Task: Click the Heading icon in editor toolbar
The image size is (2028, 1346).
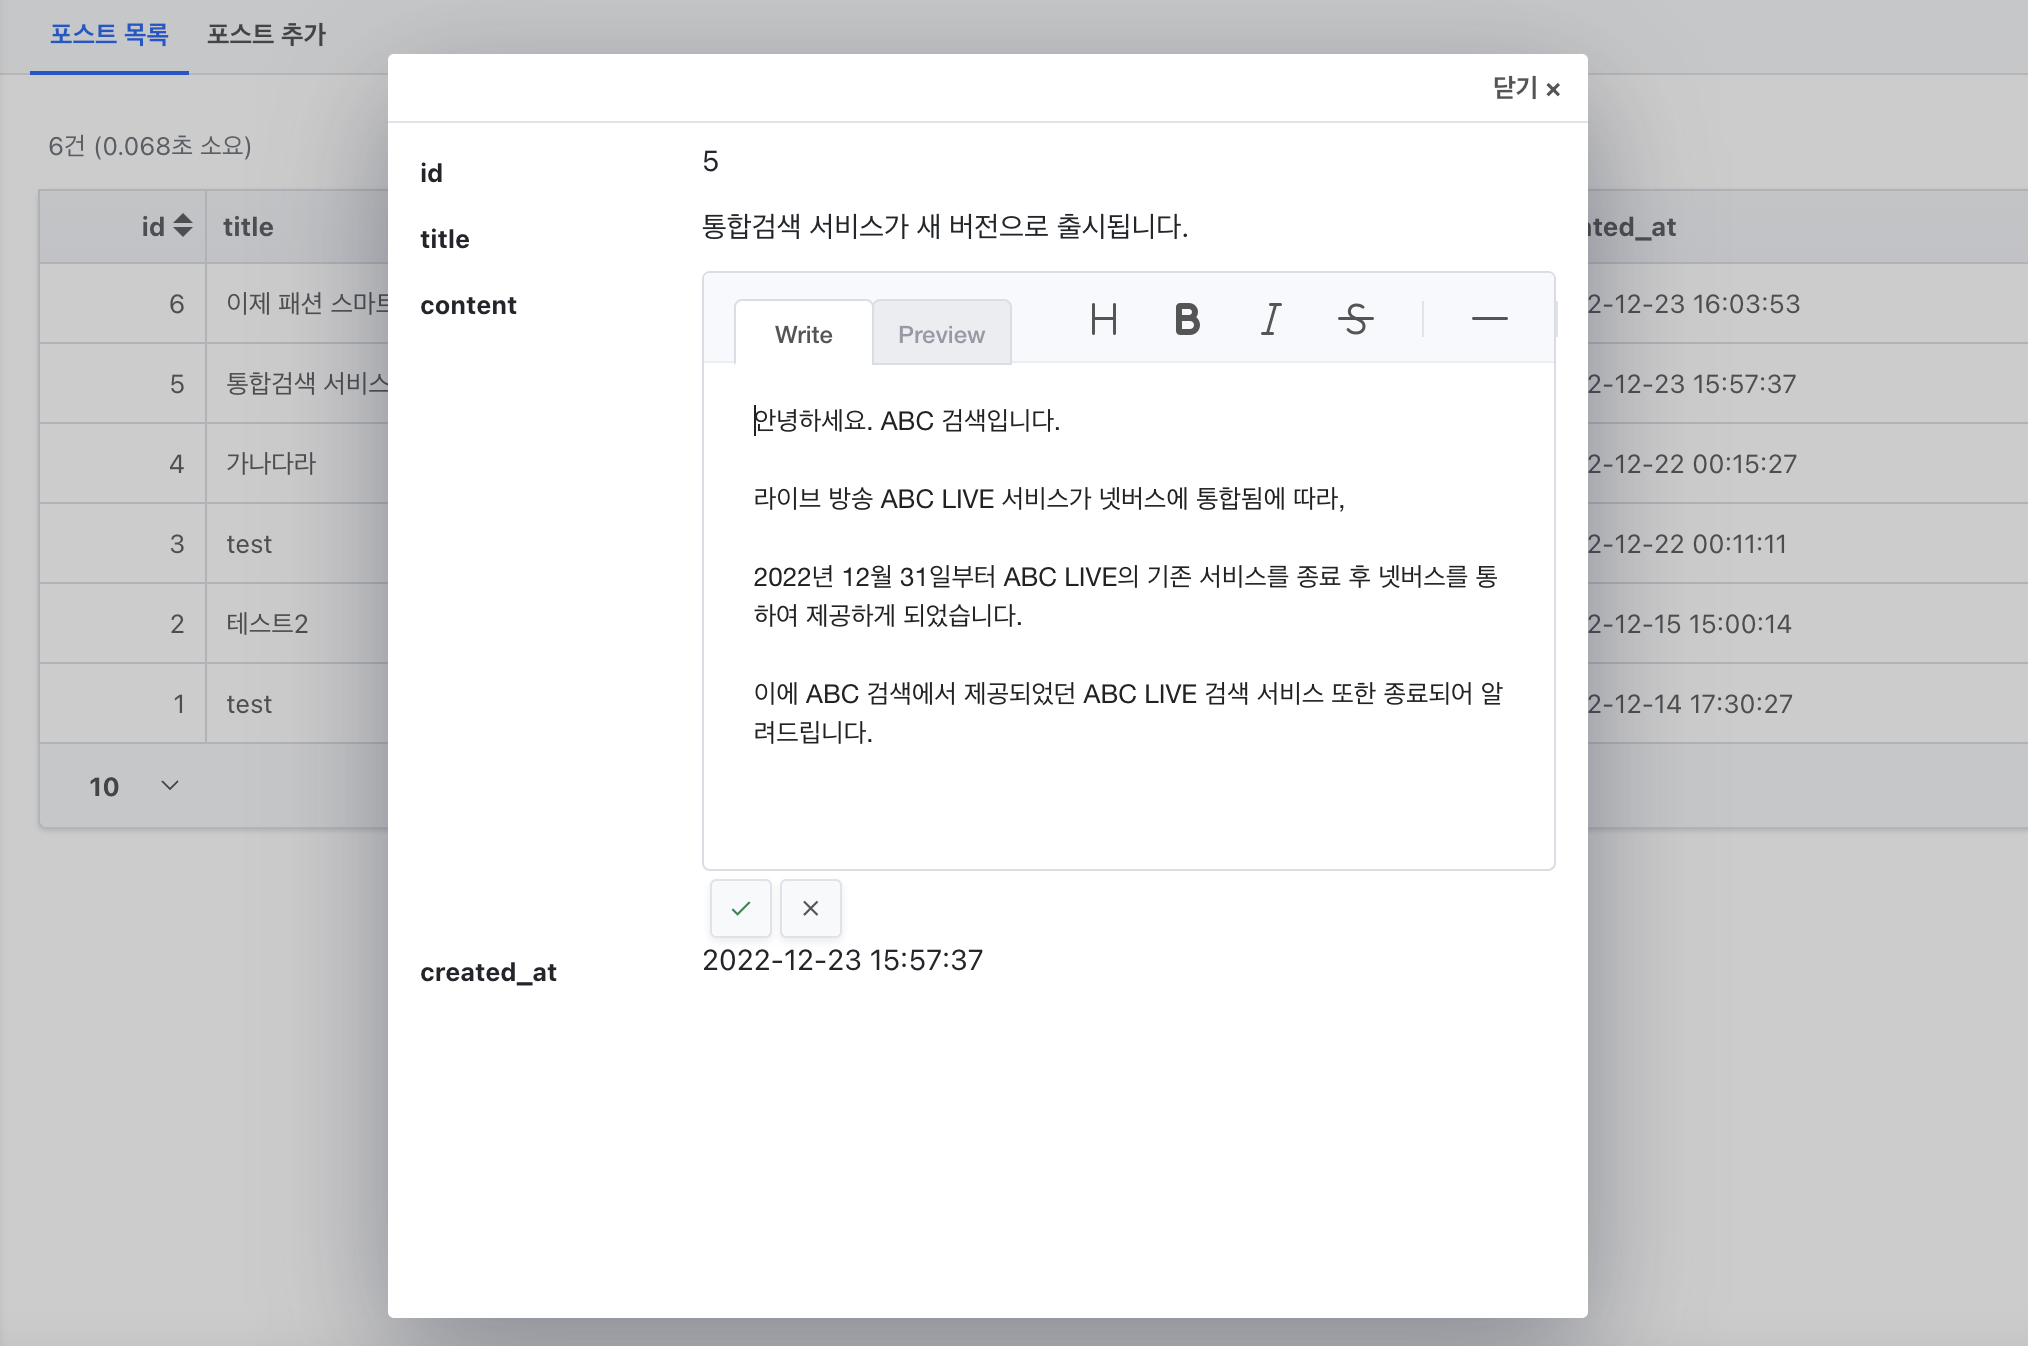Action: 1103,319
